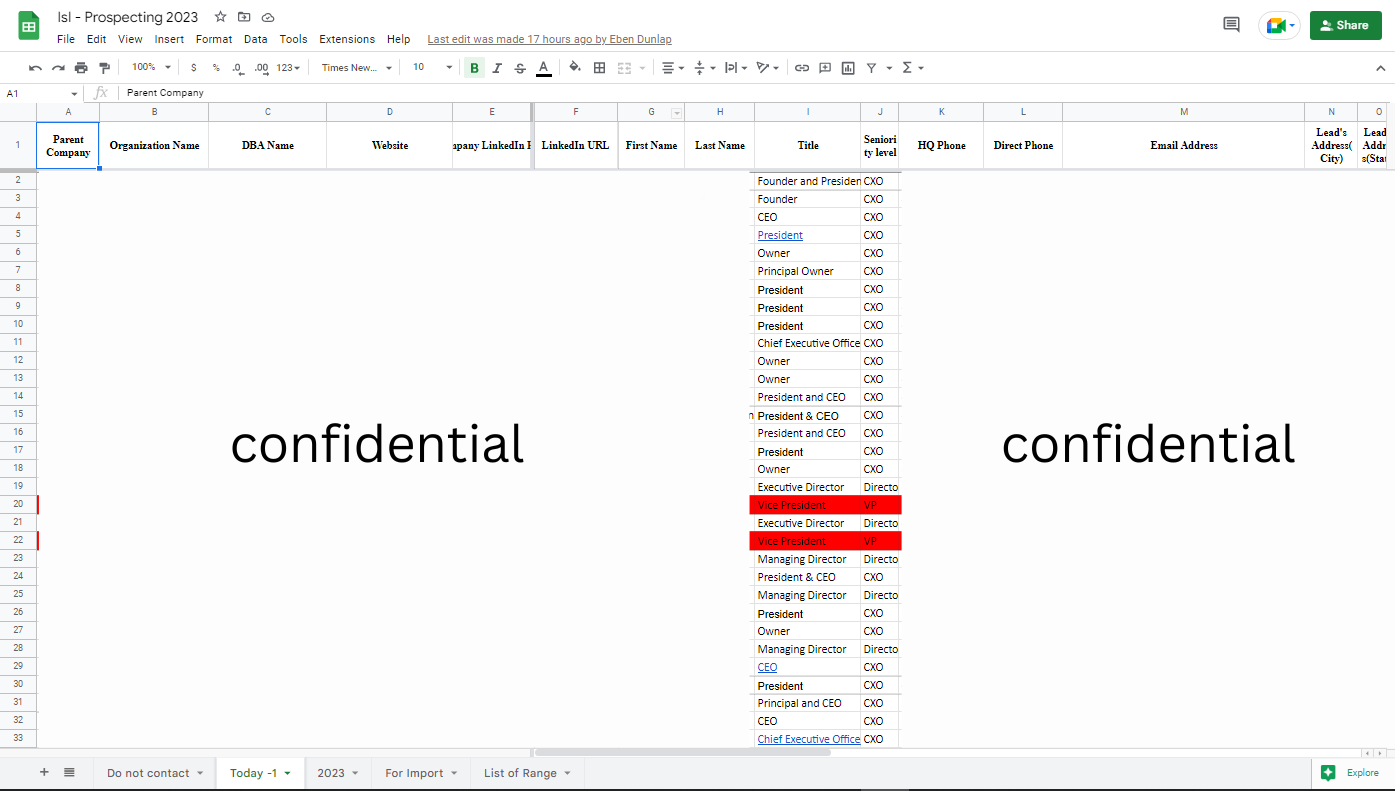This screenshot has height=791, width=1395.
Task: Click the Undo arrow icon
Action: [x=36, y=68]
